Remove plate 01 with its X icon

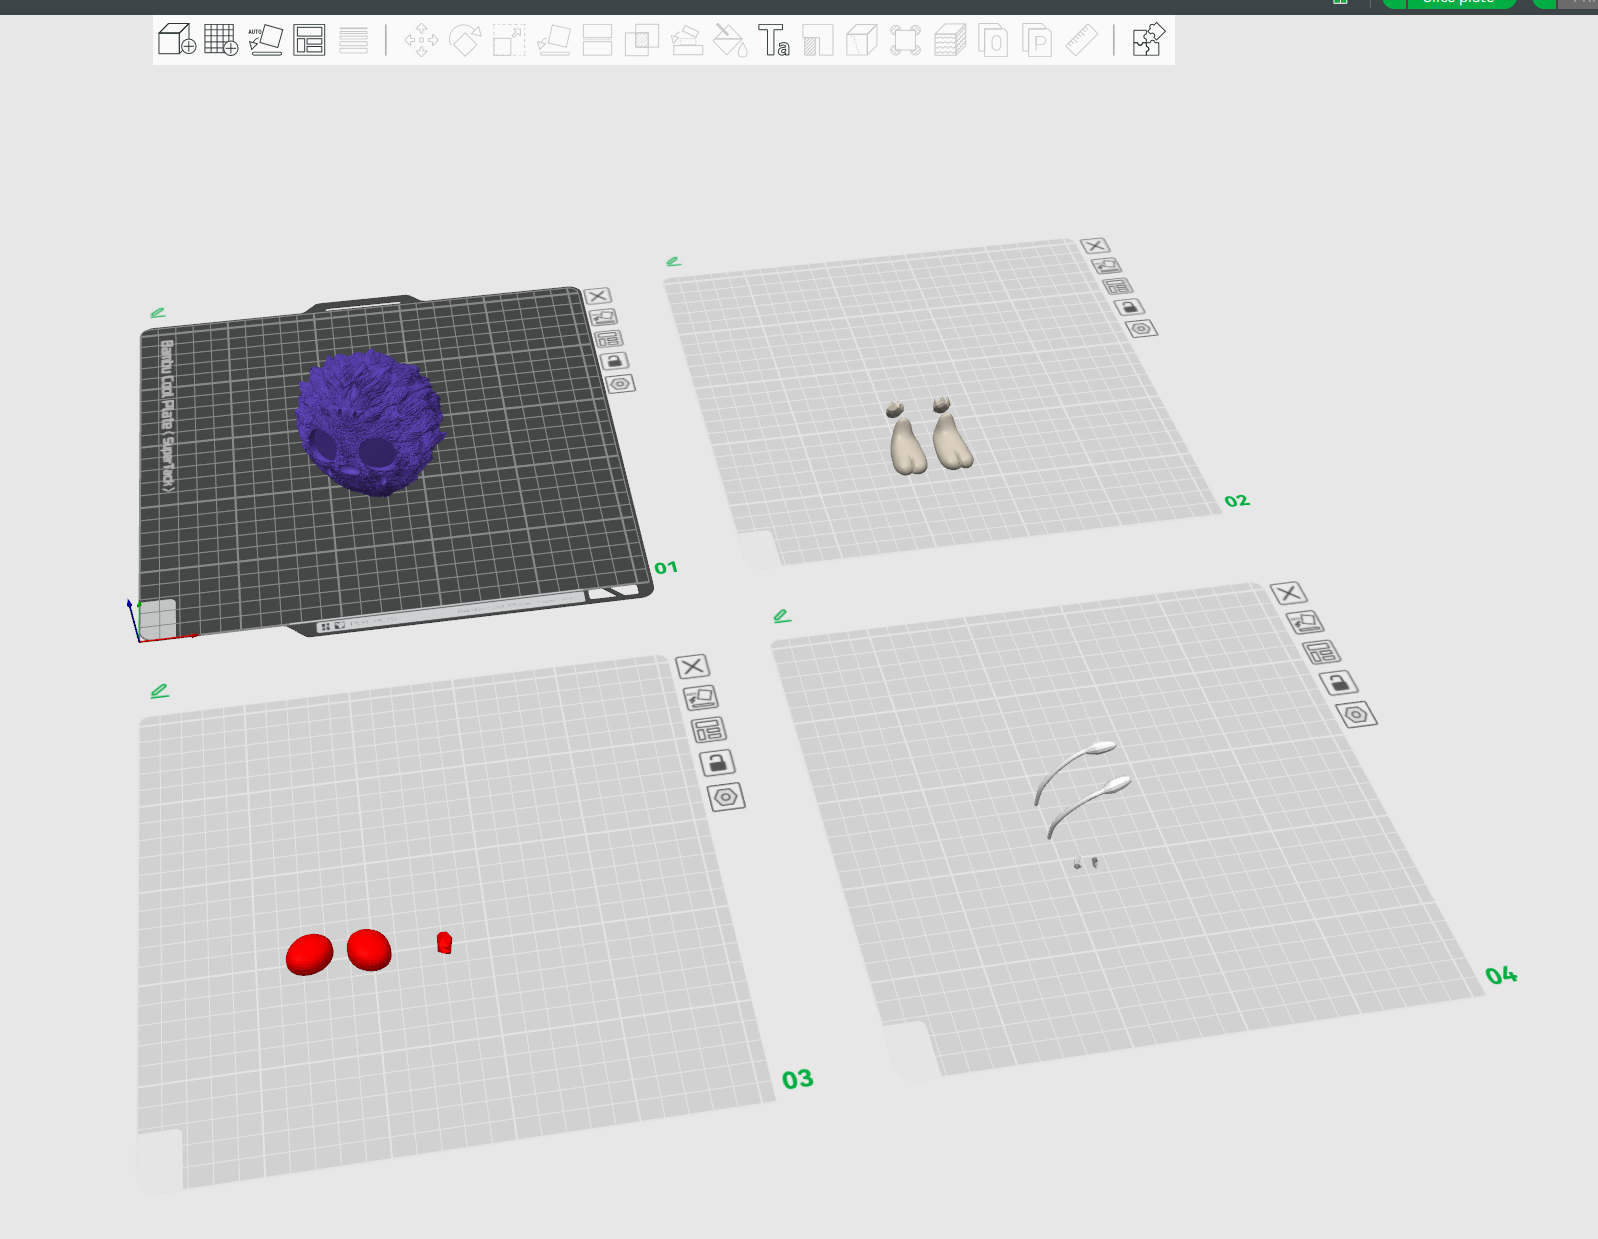598,296
